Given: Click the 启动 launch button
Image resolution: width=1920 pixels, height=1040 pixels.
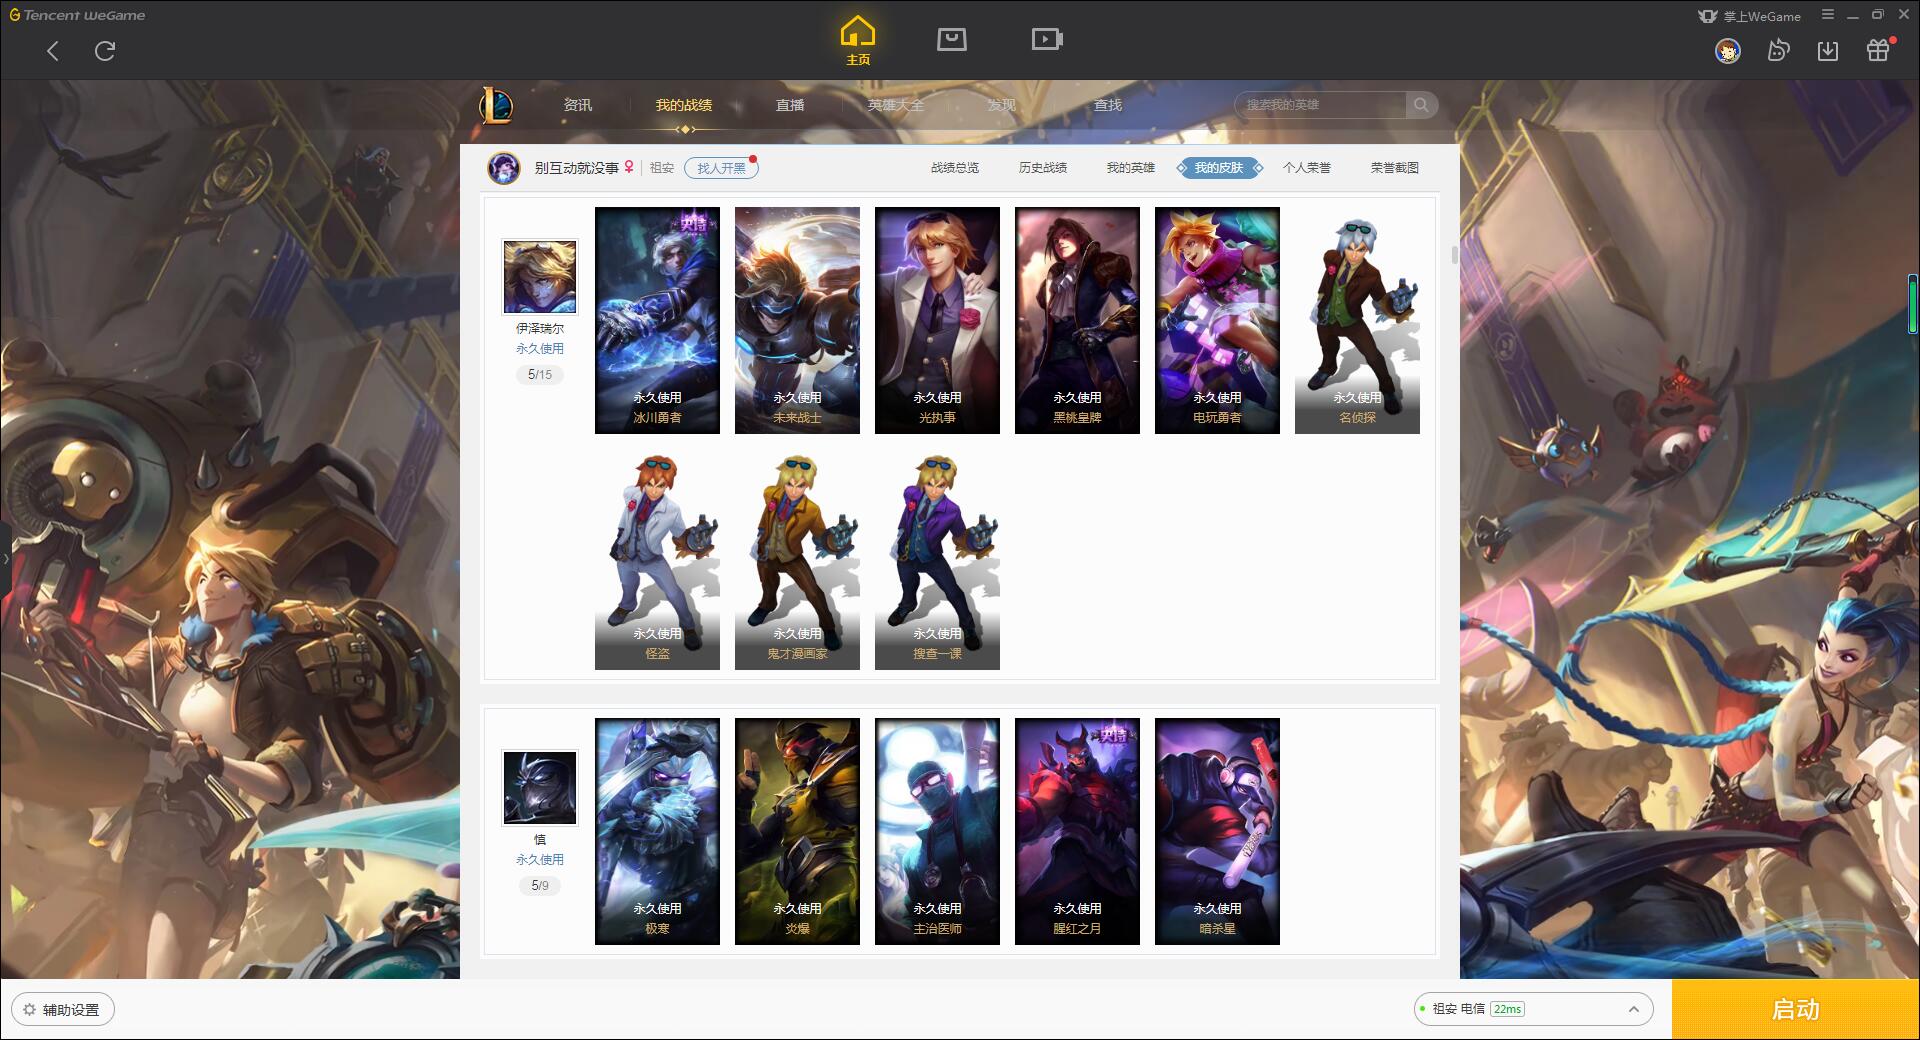Looking at the screenshot, I should (x=1795, y=1009).
